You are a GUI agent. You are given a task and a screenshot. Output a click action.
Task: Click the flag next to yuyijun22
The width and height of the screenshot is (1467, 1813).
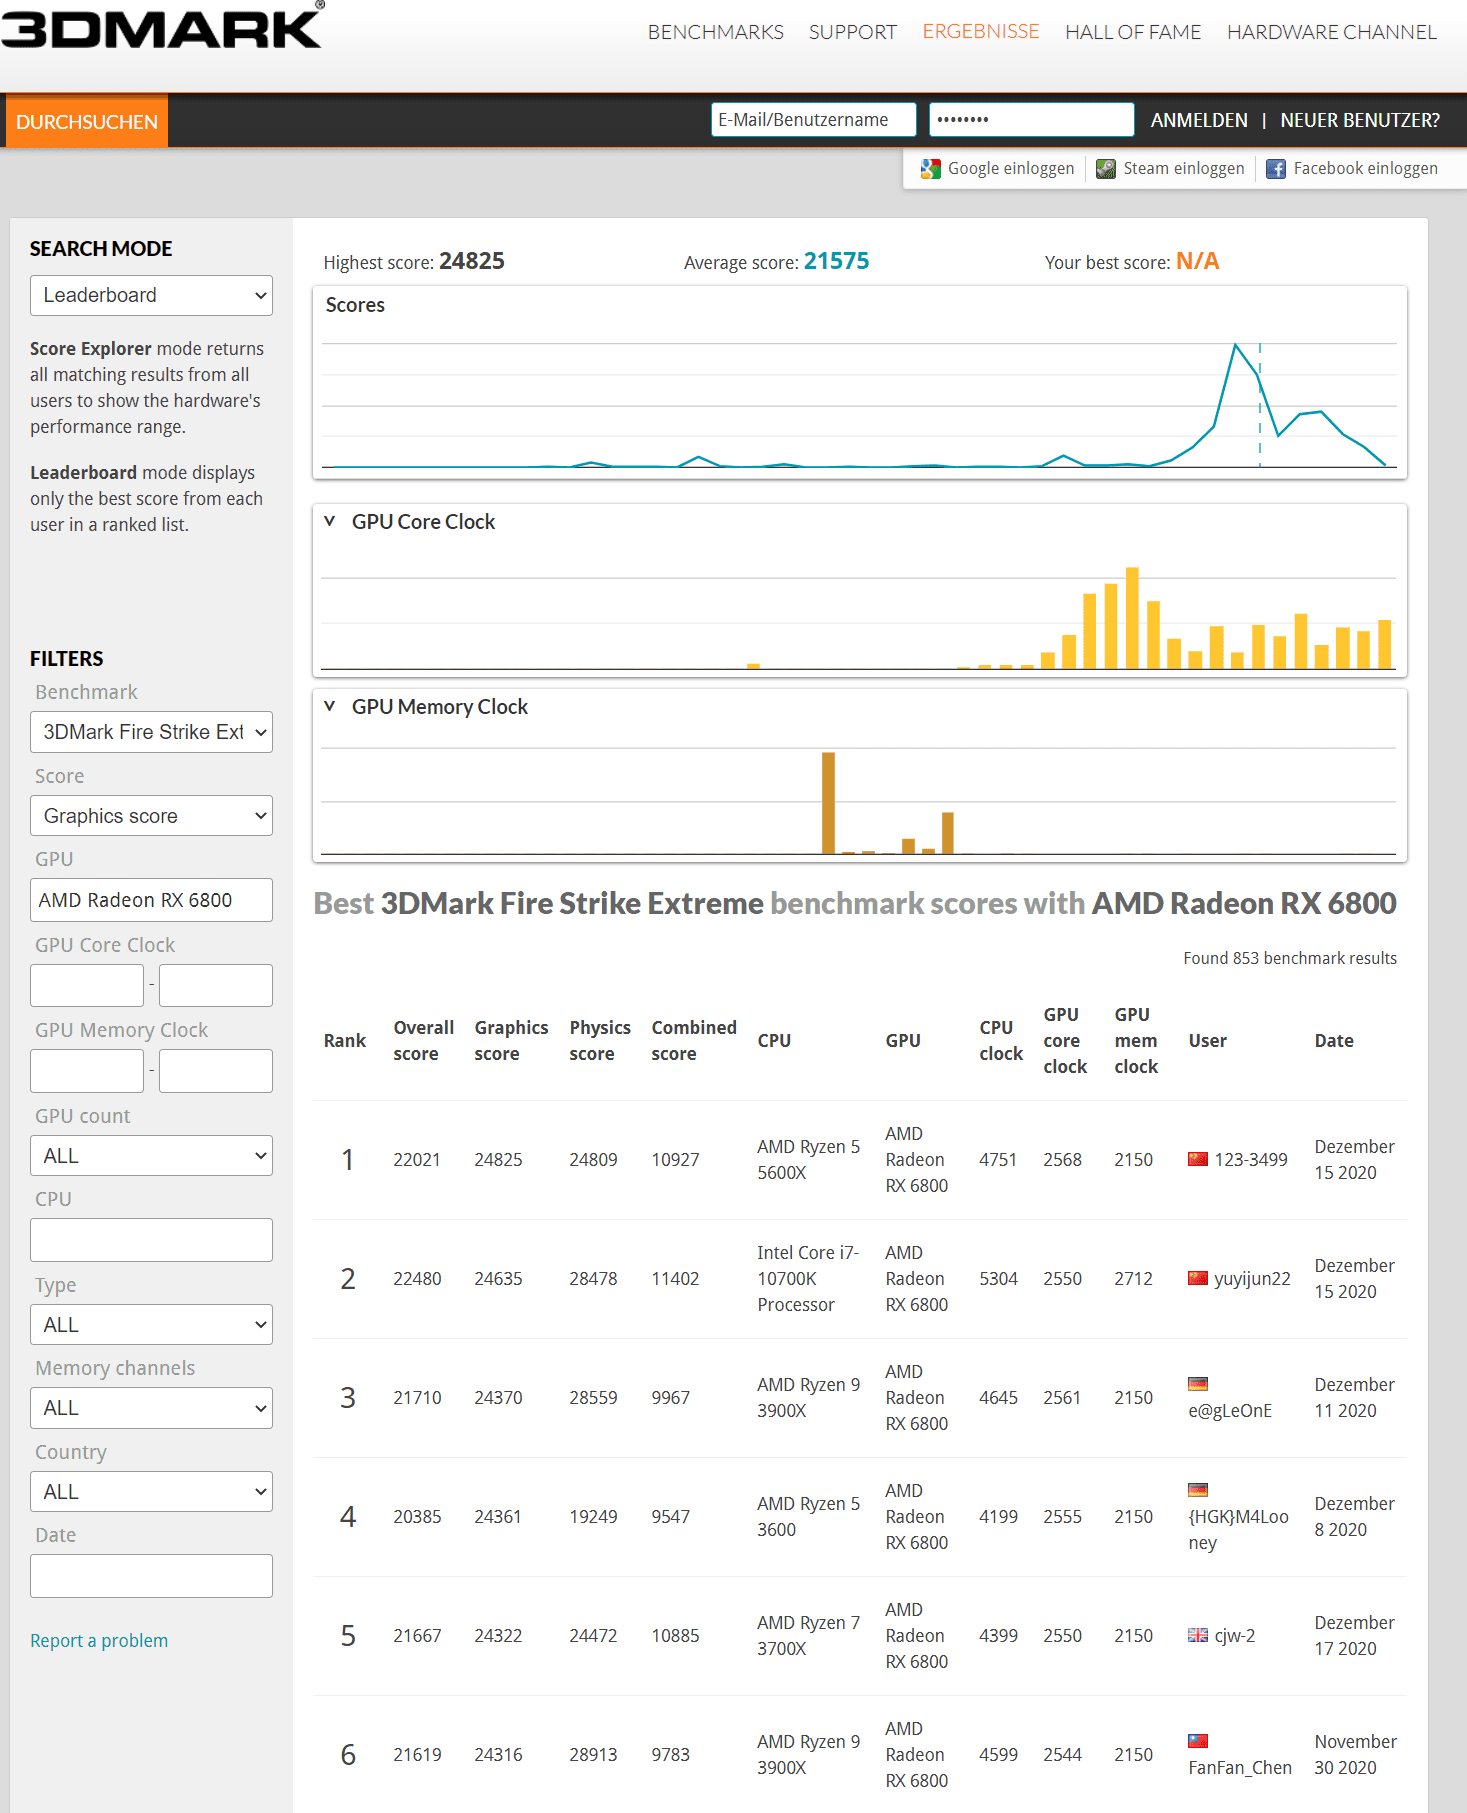(1198, 1278)
